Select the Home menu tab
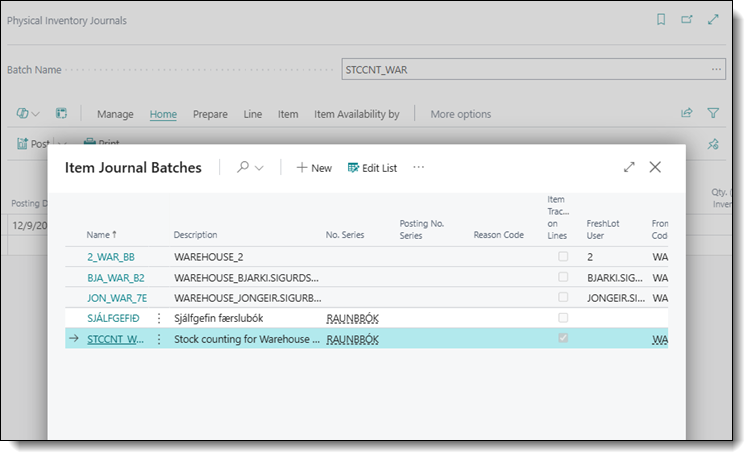 click(163, 114)
